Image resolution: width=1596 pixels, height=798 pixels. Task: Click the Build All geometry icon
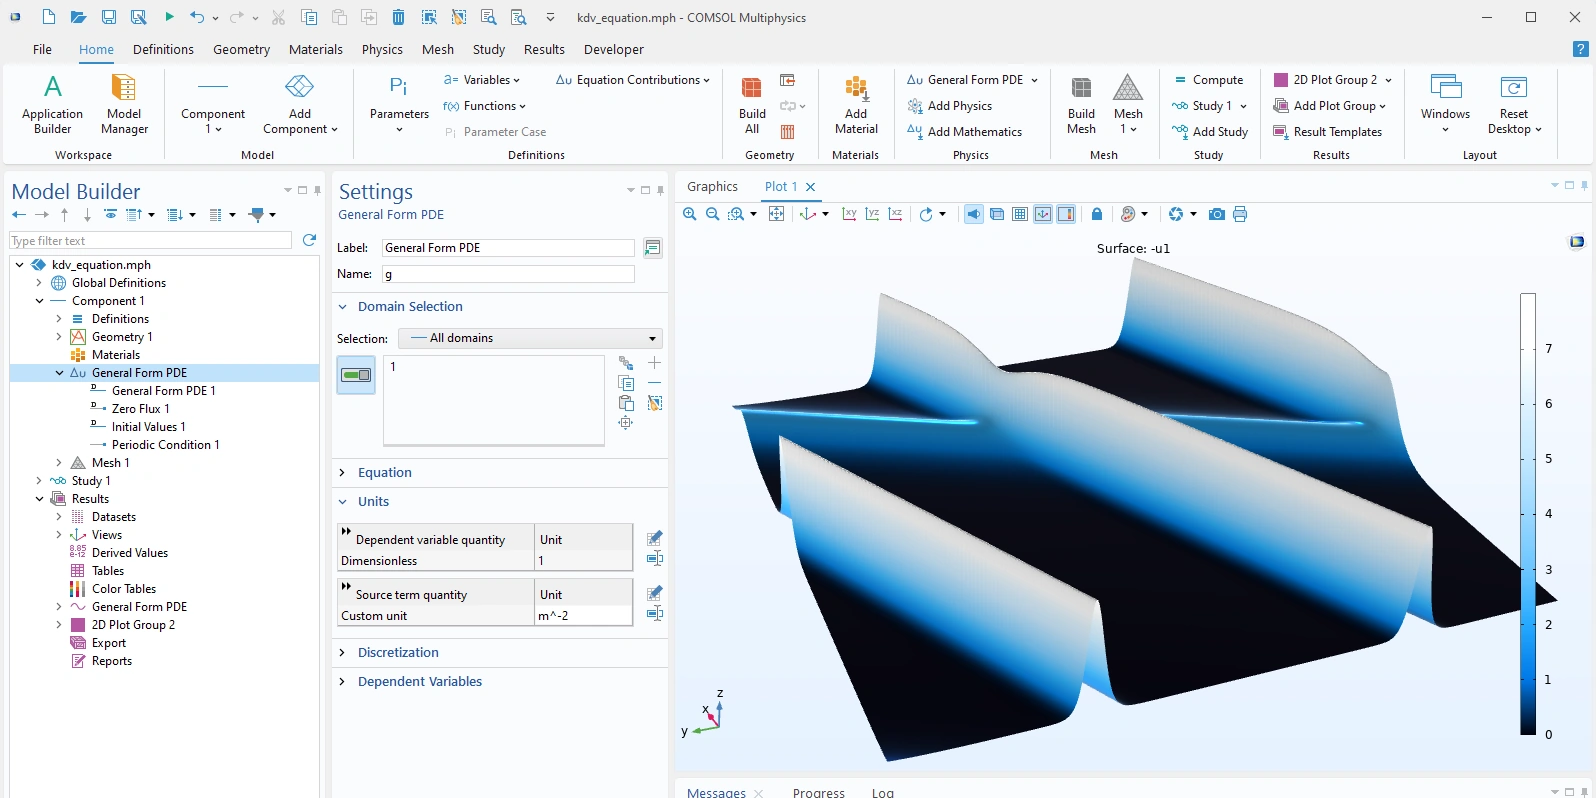[x=752, y=104]
